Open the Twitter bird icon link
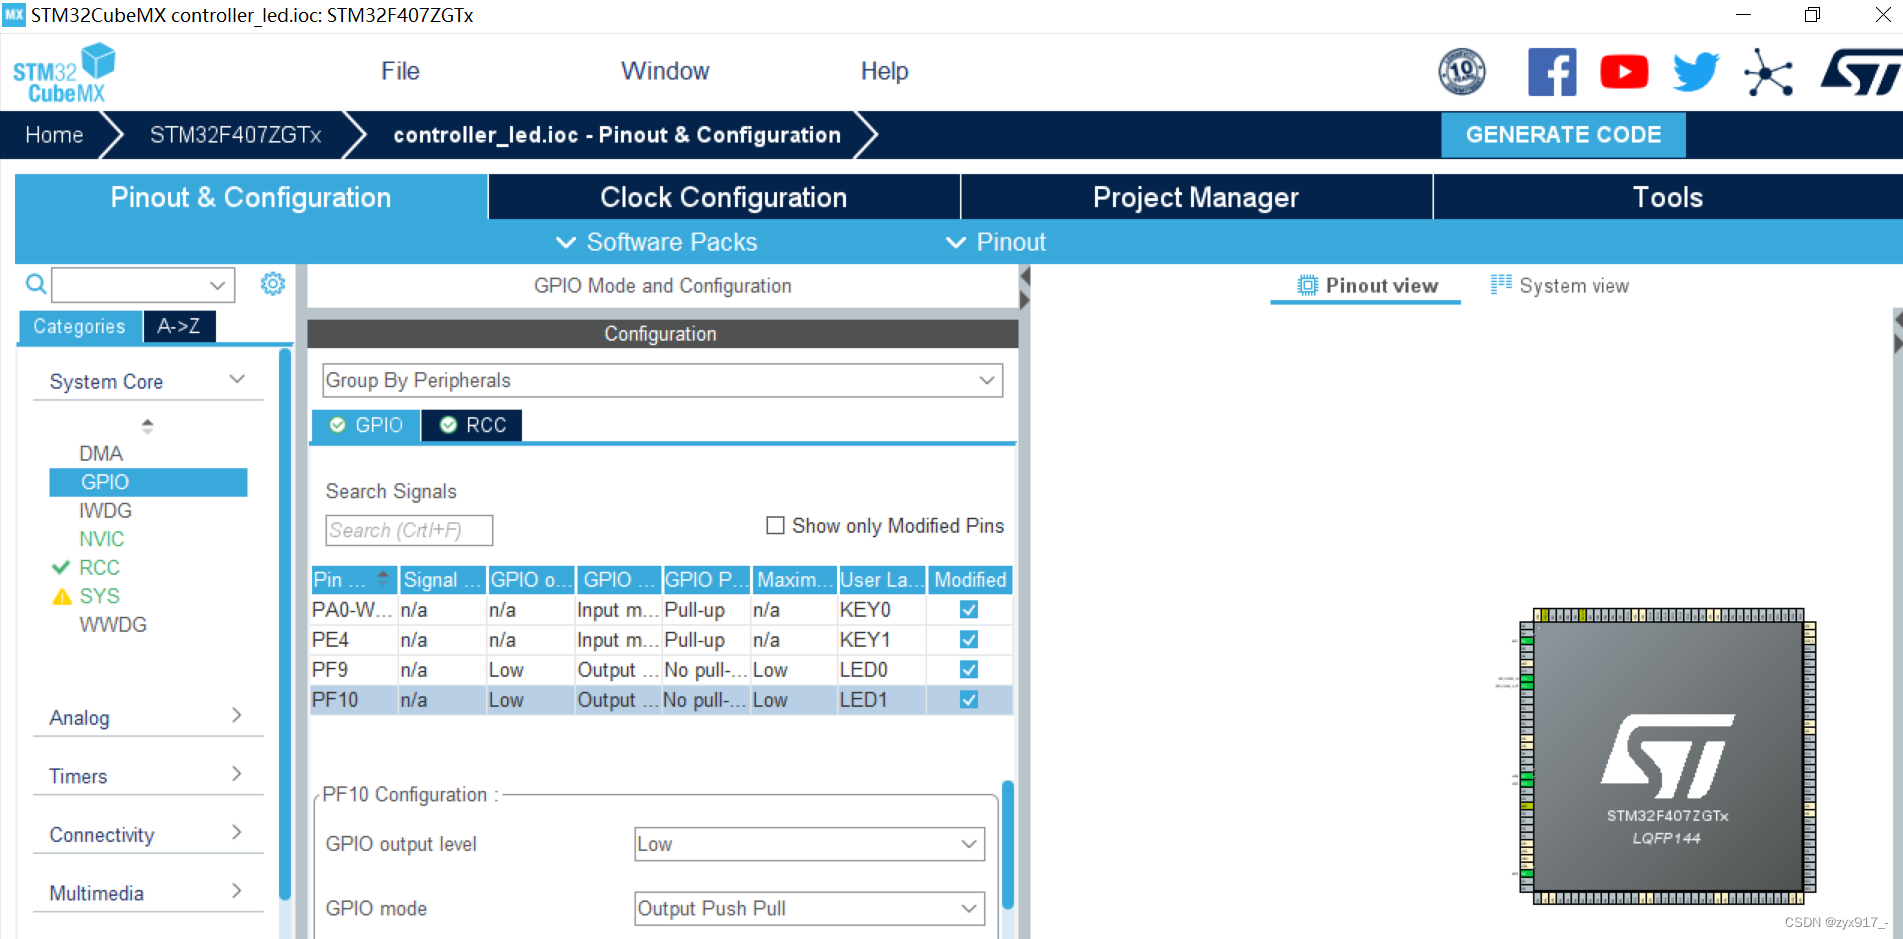This screenshot has height=939, width=1903. pos(1696,72)
